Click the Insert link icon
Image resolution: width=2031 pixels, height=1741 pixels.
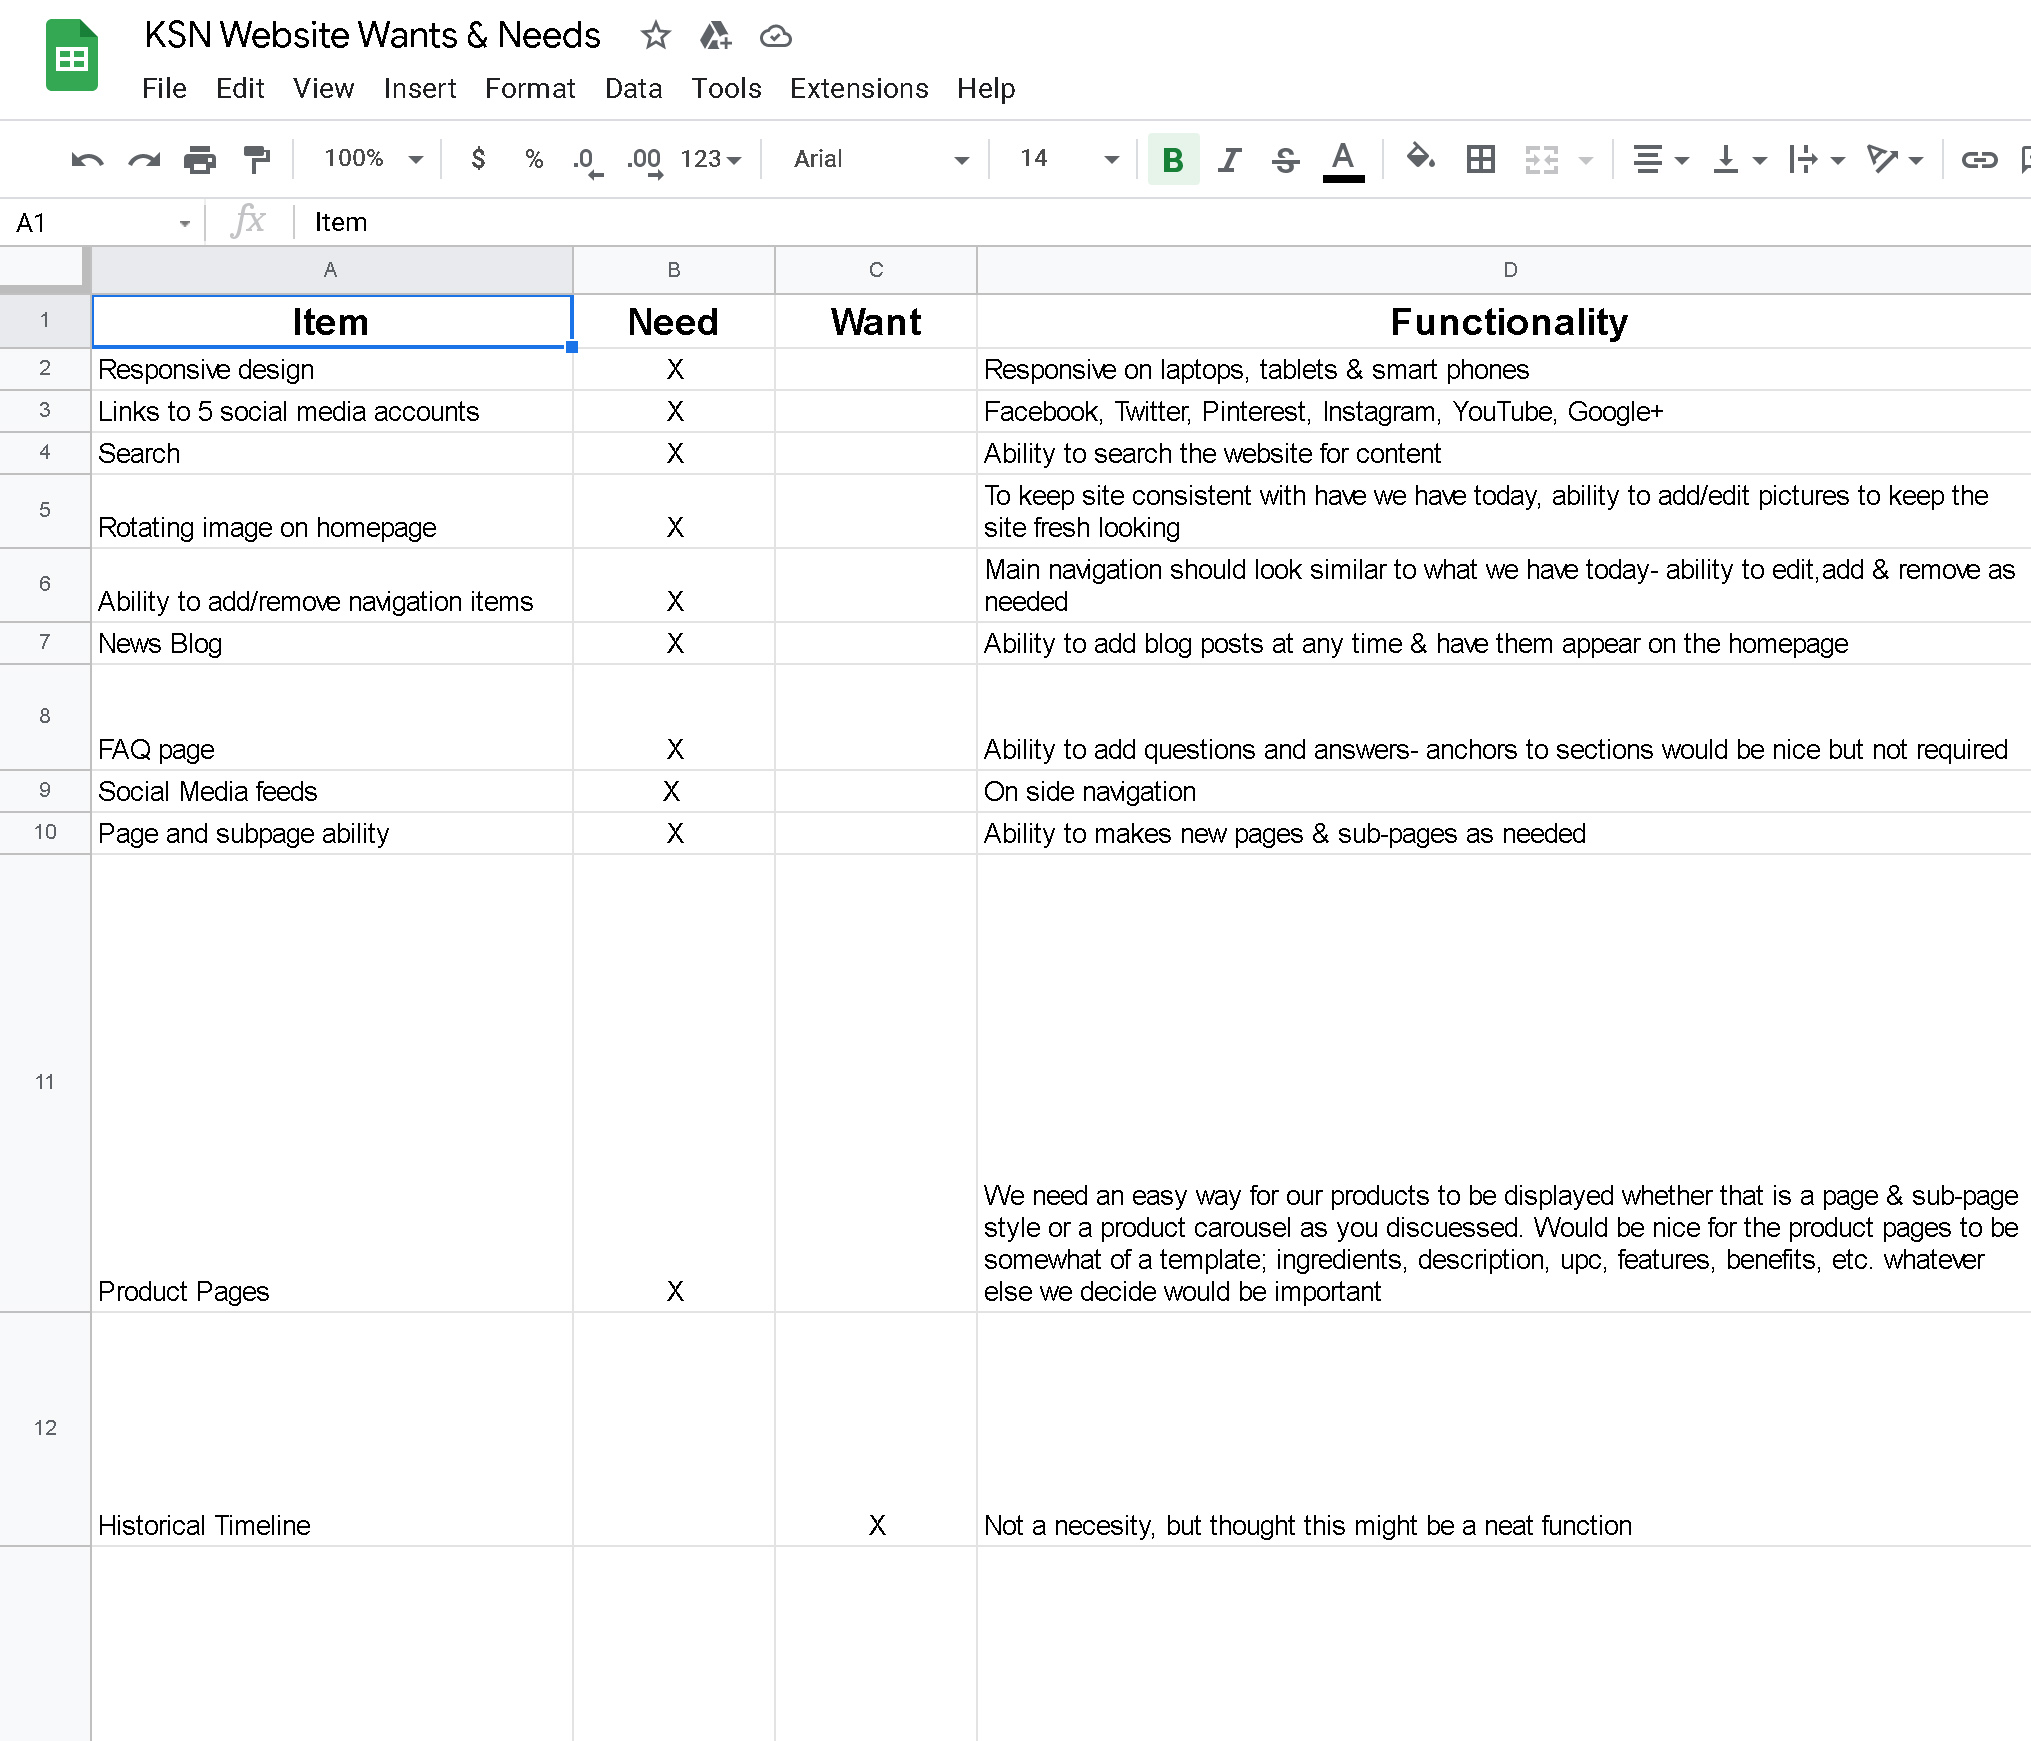pyautogui.click(x=1978, y=159)
